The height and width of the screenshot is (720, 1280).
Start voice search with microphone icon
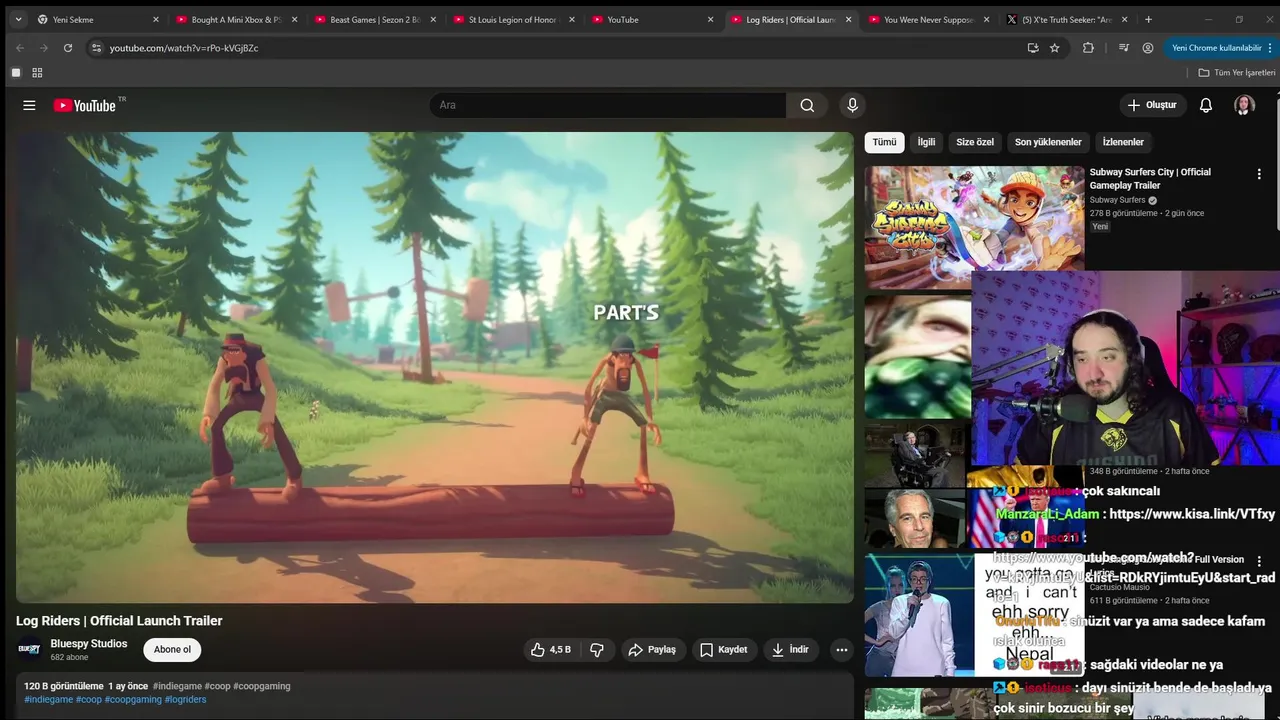point(852,105)
